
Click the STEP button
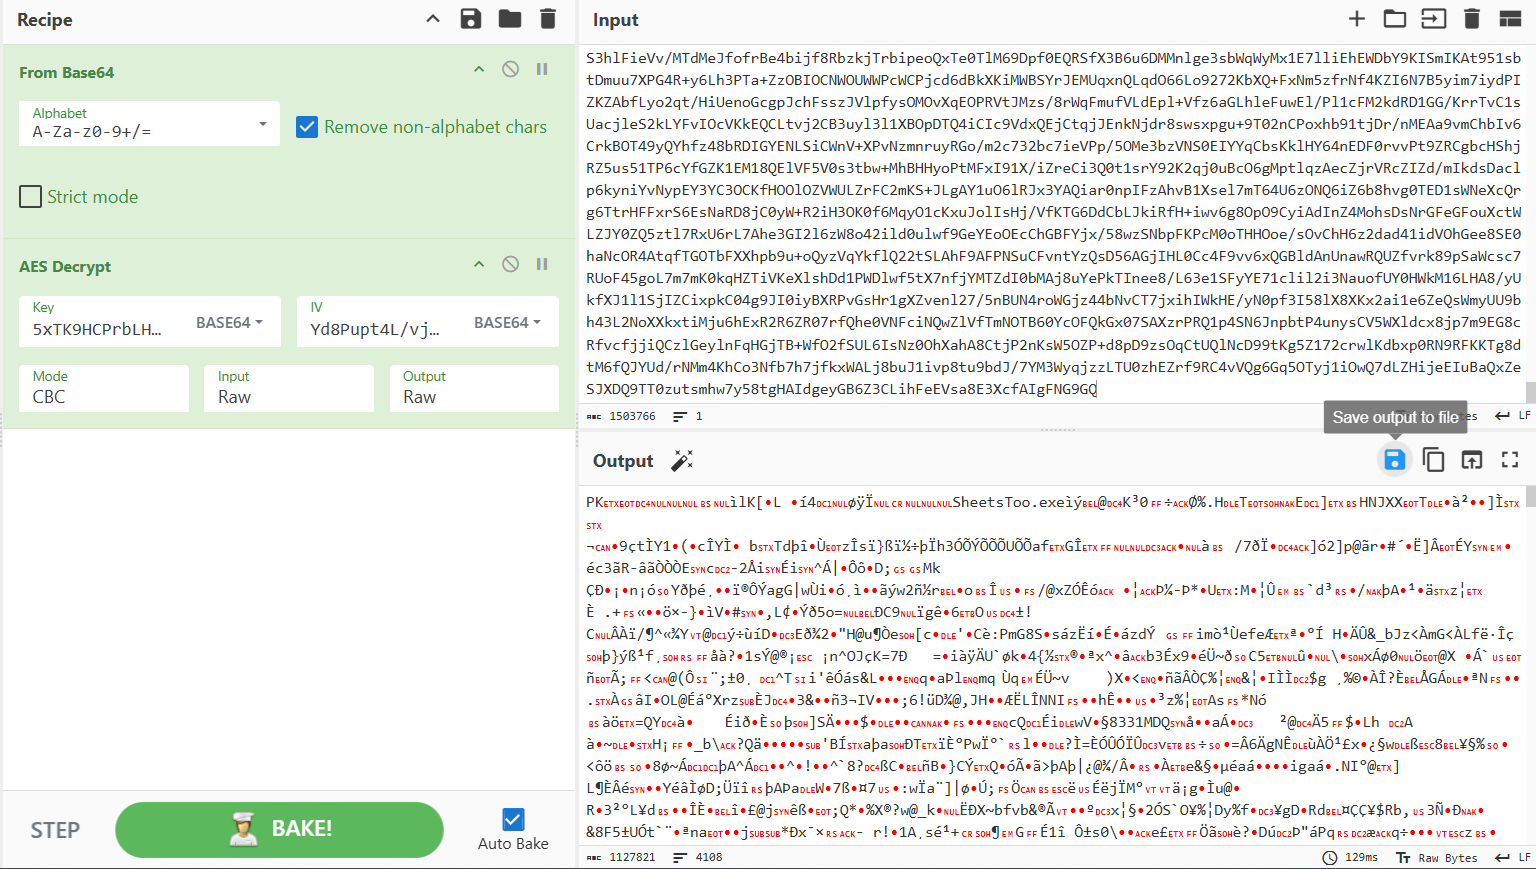[55, 830]
